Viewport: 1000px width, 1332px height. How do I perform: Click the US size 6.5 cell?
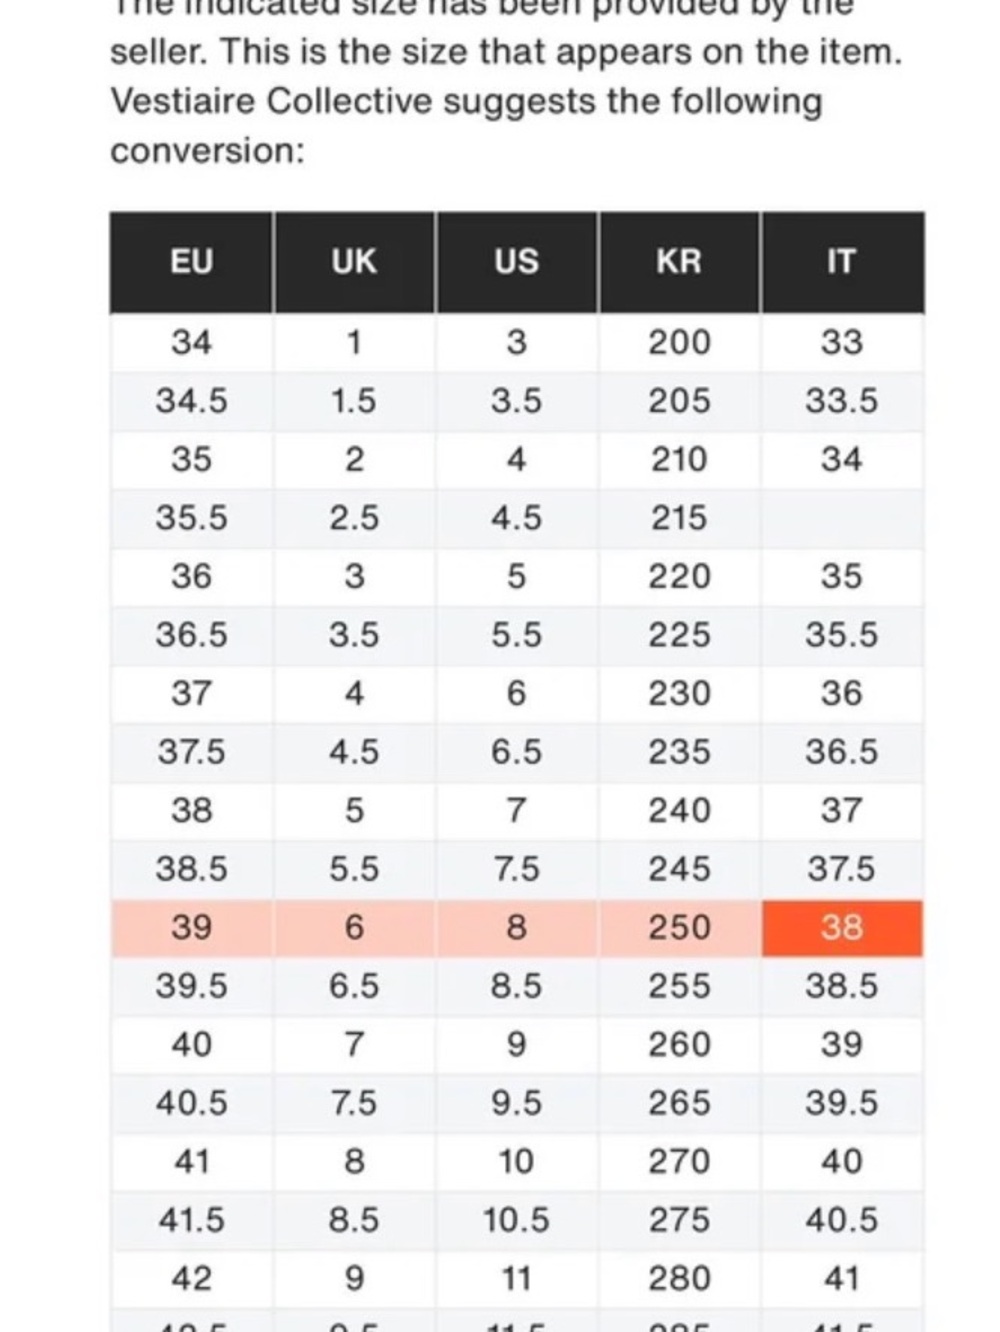[516, 752]
